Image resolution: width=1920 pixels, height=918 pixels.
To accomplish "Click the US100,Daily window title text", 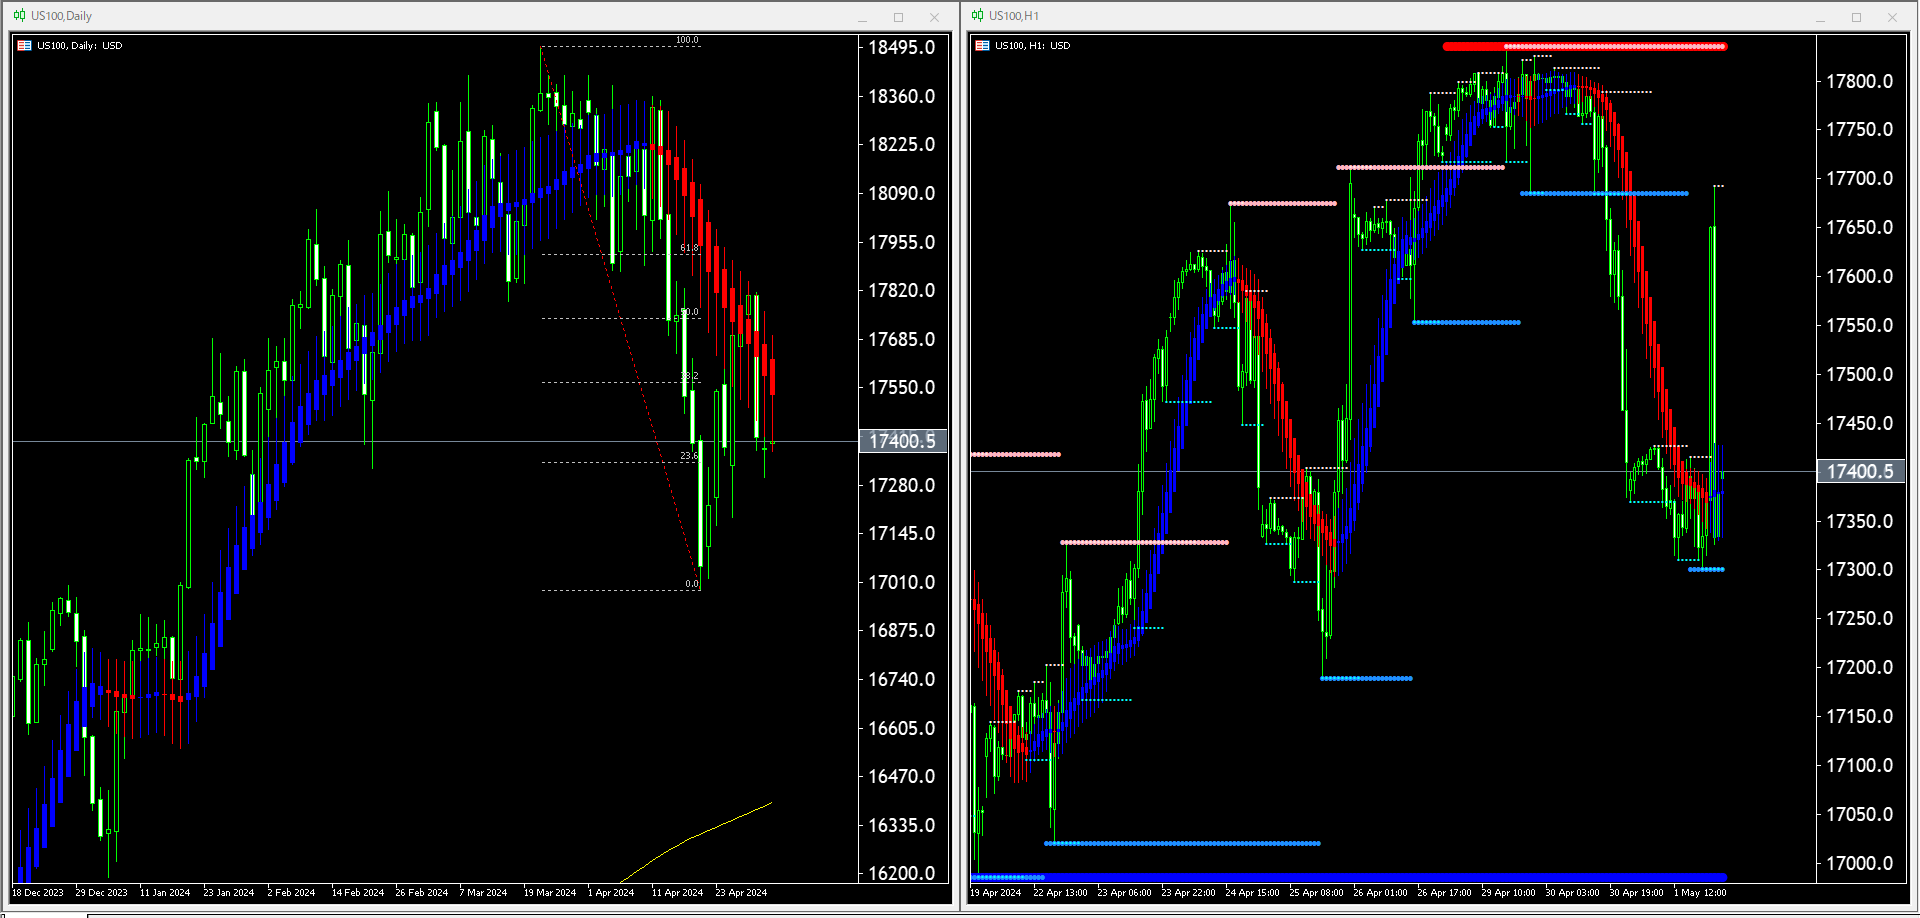I will tap(61, 16).
